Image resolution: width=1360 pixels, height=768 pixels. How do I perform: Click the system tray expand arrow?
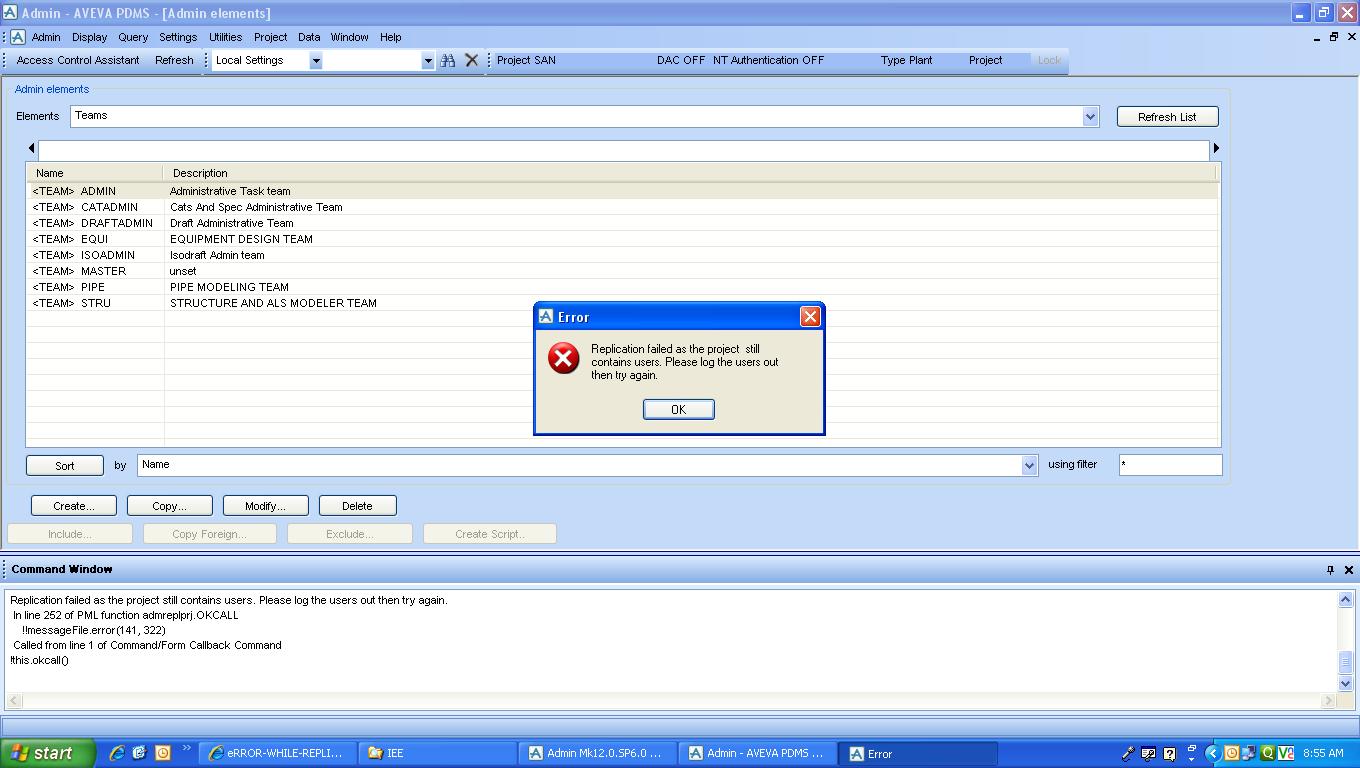[x=1213, y=753]
